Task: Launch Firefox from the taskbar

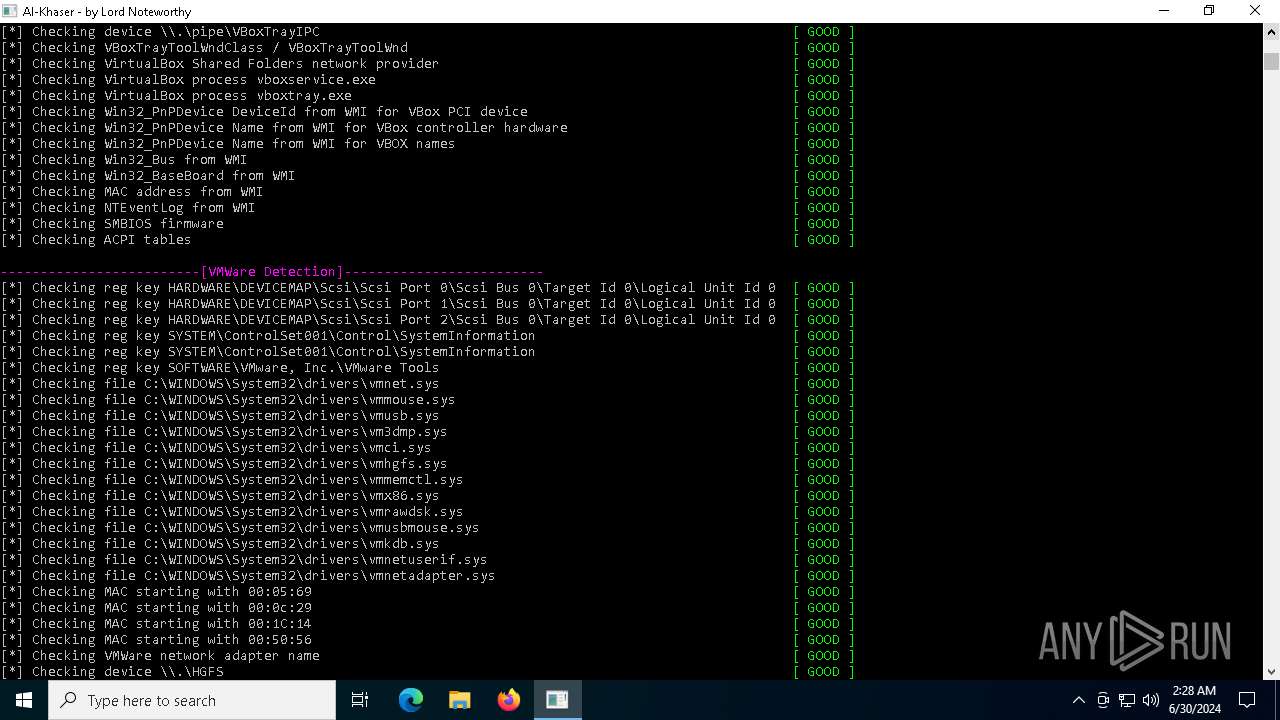Action: point(508,700)
